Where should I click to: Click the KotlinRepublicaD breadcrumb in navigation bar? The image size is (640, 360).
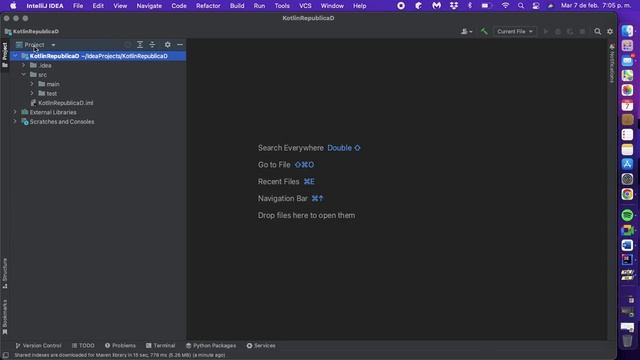point(32,31)
